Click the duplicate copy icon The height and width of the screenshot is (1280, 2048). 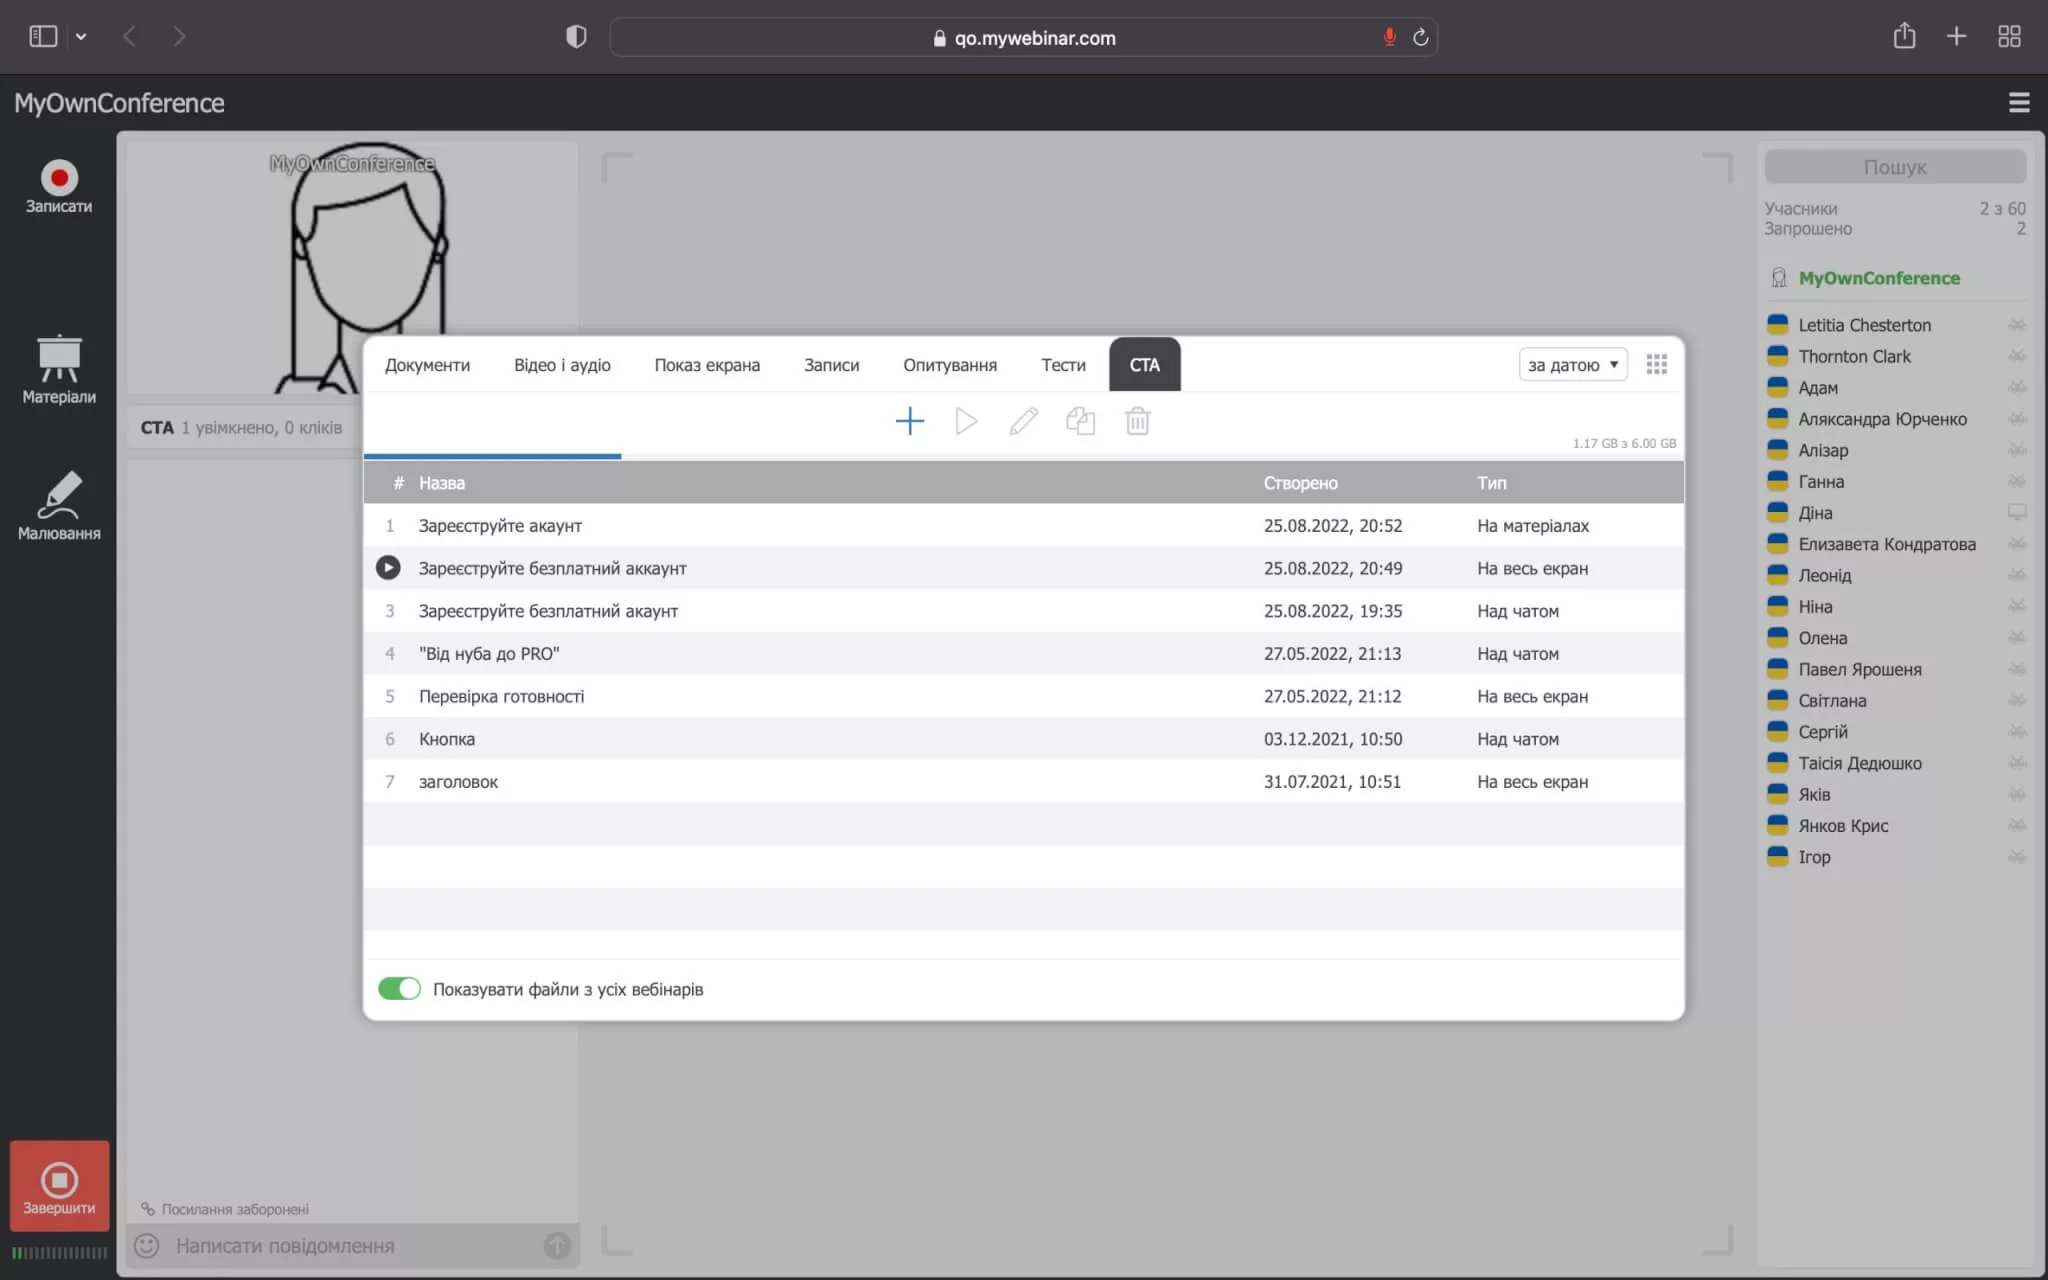click(1080, 421)
